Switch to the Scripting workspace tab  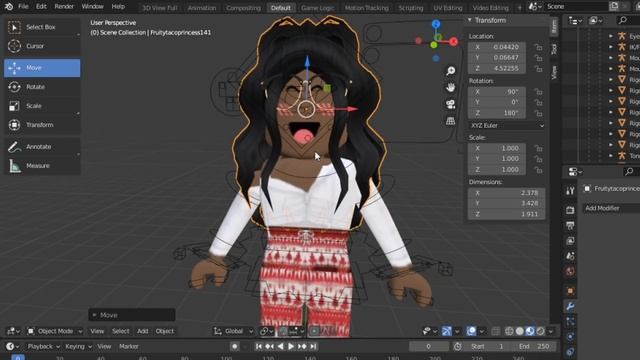coord(411,8)
